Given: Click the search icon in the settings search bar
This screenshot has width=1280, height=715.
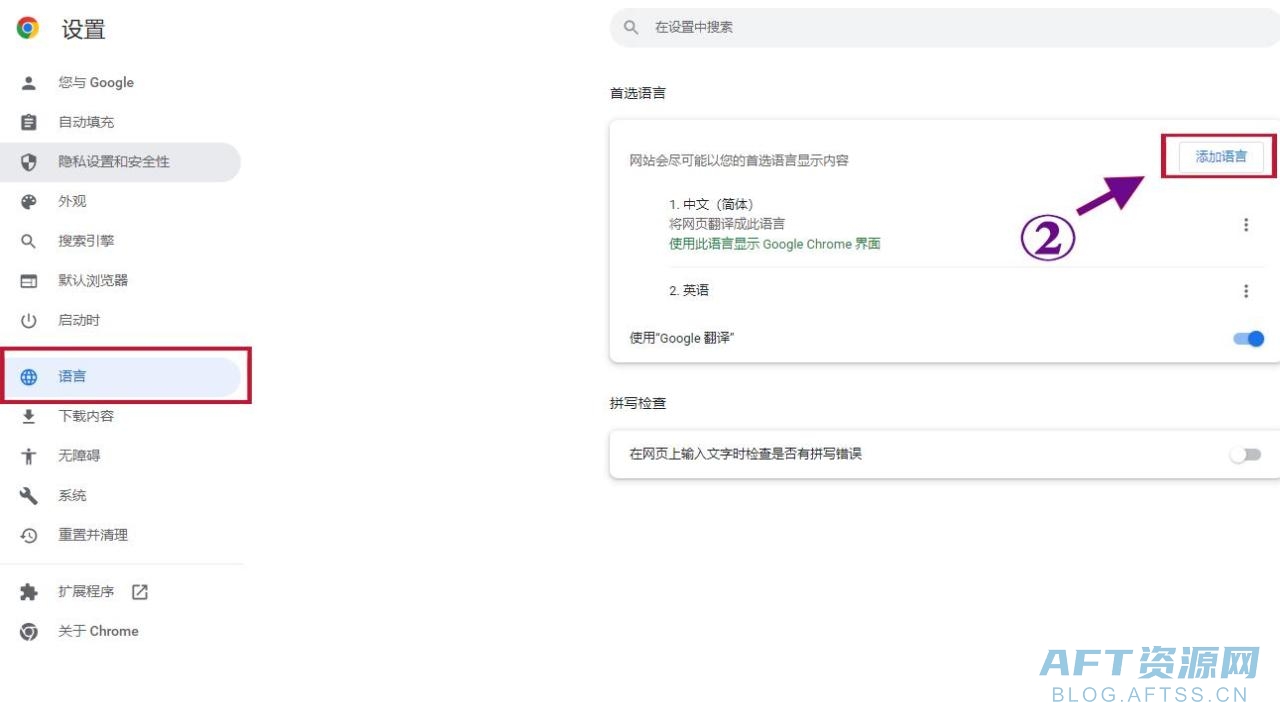Looking at the screenshot, I should pyautogui.click(x=631, y=28).
